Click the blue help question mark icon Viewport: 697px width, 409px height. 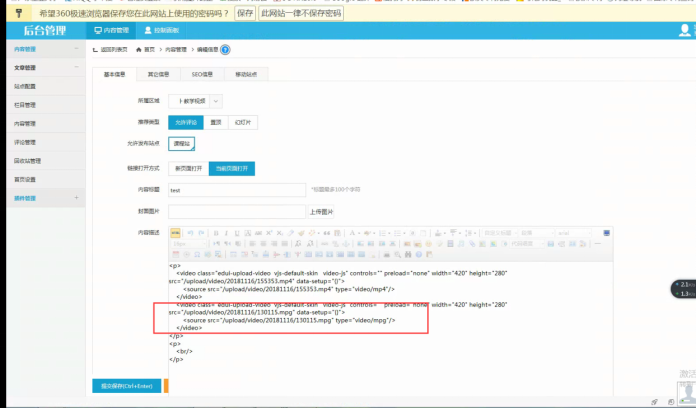(225, 49)
